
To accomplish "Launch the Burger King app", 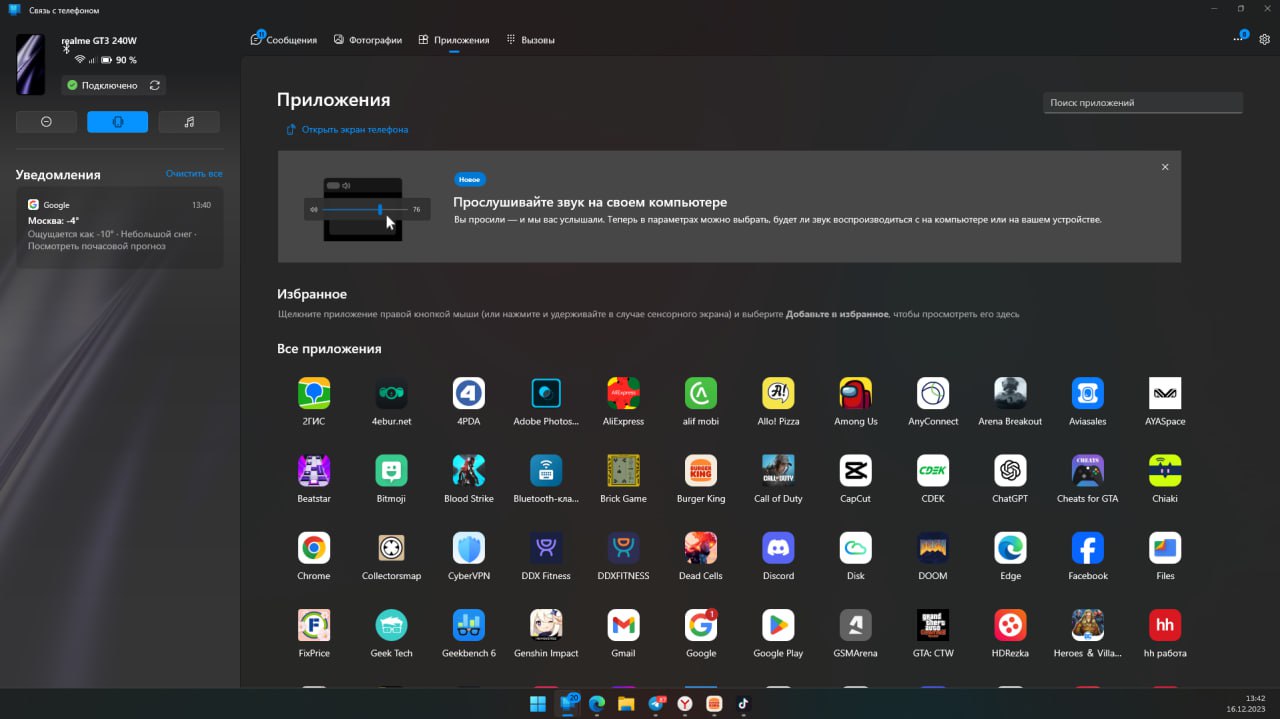I will (x=700, y=471).
